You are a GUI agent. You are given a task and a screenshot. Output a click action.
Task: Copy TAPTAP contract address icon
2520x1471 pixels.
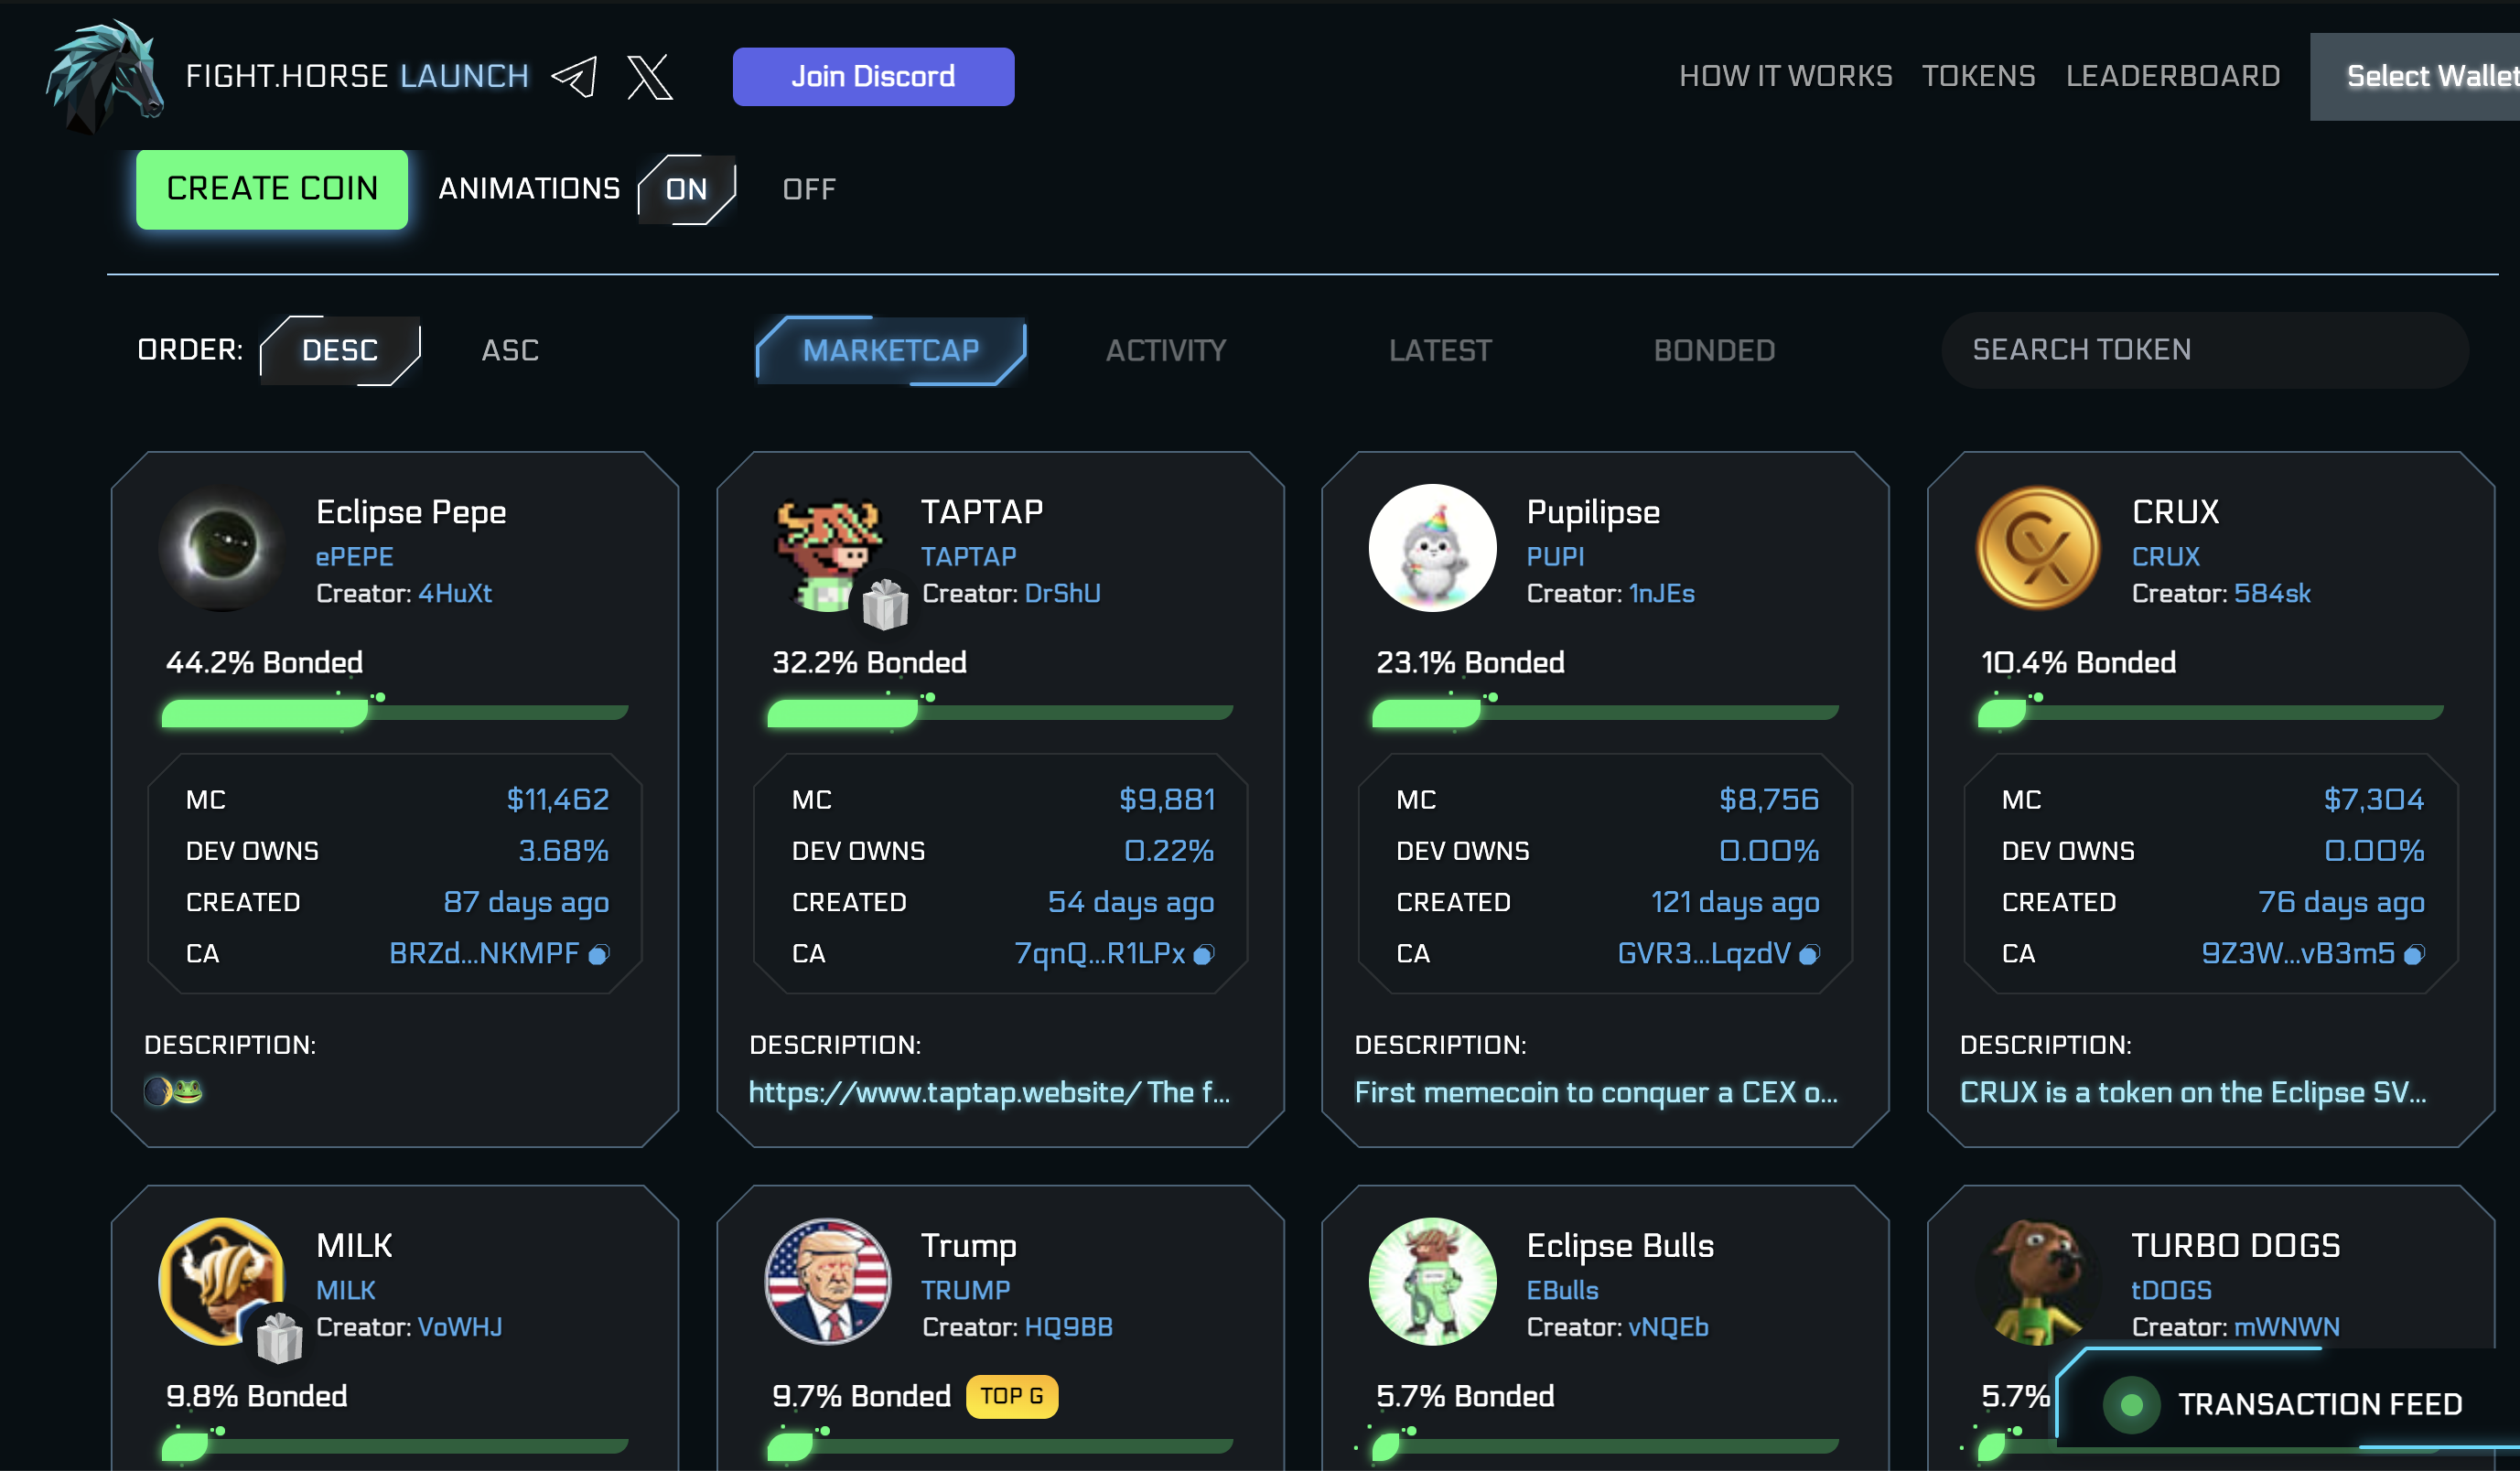[x=1204, y=955]
